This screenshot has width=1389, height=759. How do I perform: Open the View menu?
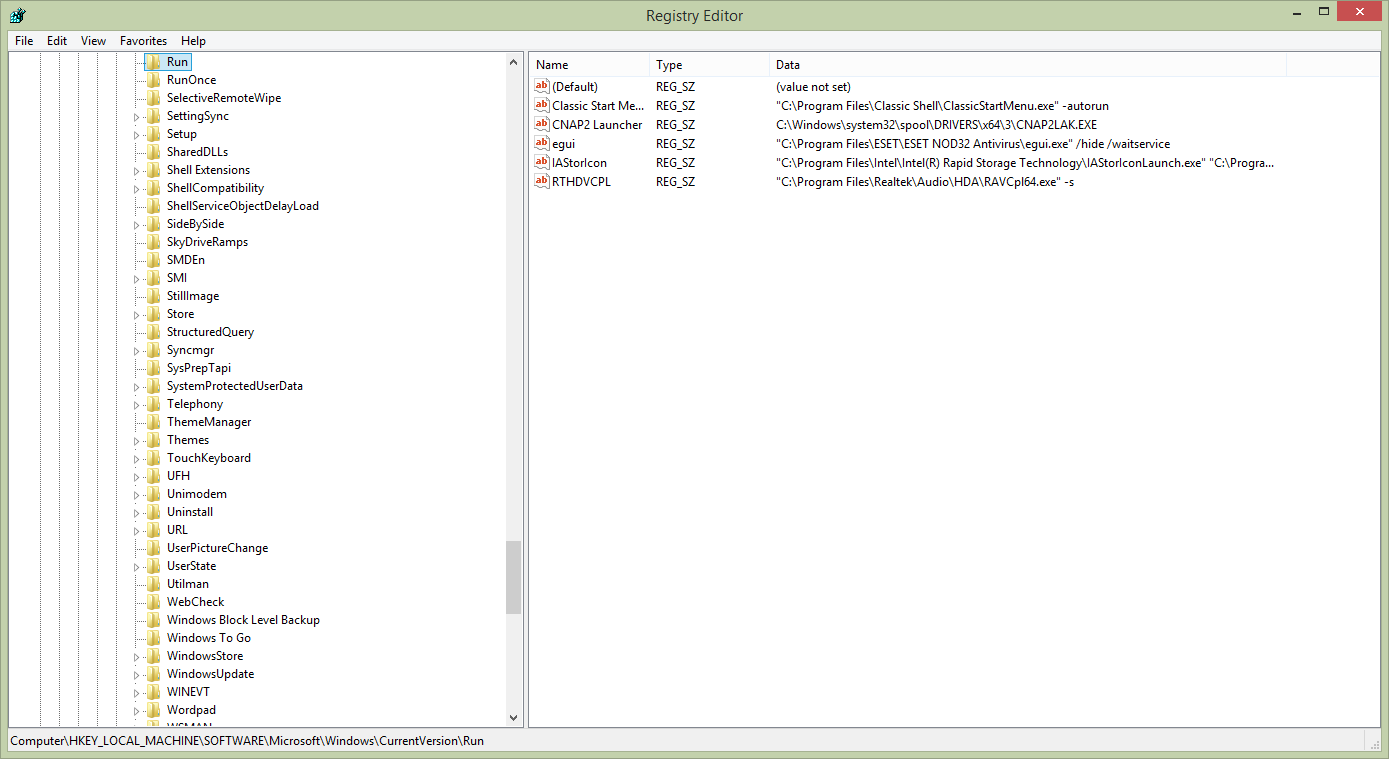[x=94, y=41]
